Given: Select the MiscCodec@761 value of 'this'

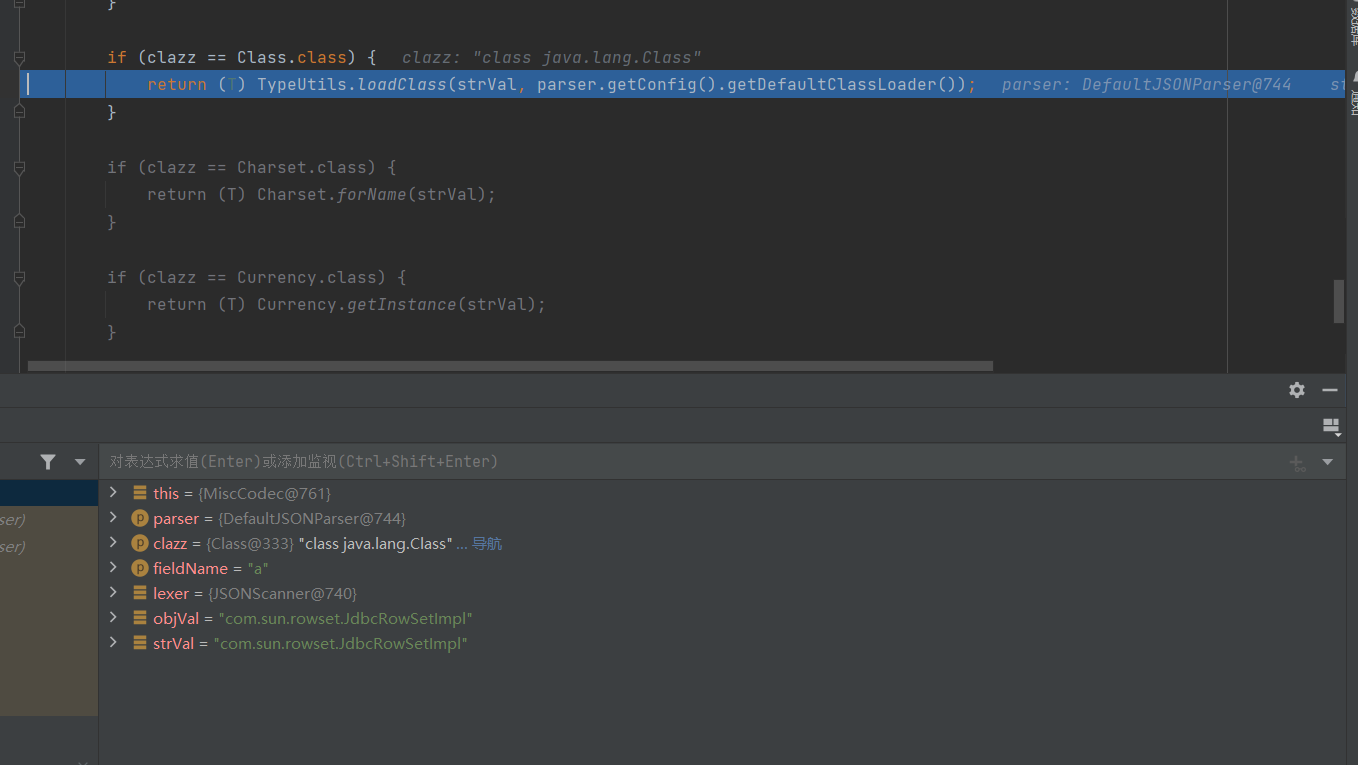Looking at the screenshot, I should (x=265, y=493).
